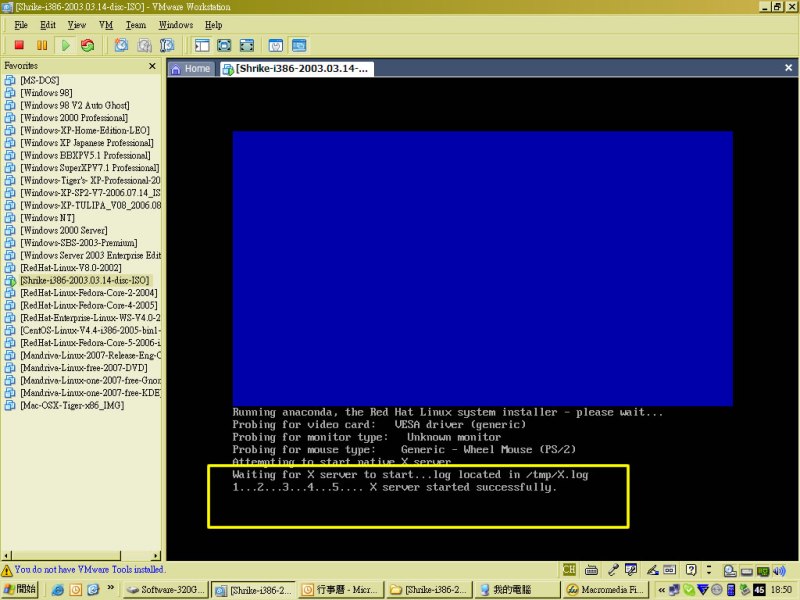Select [Shrike-i386-2003.03.14-disc-ISO] in Favorites

[x=85, y=280]
